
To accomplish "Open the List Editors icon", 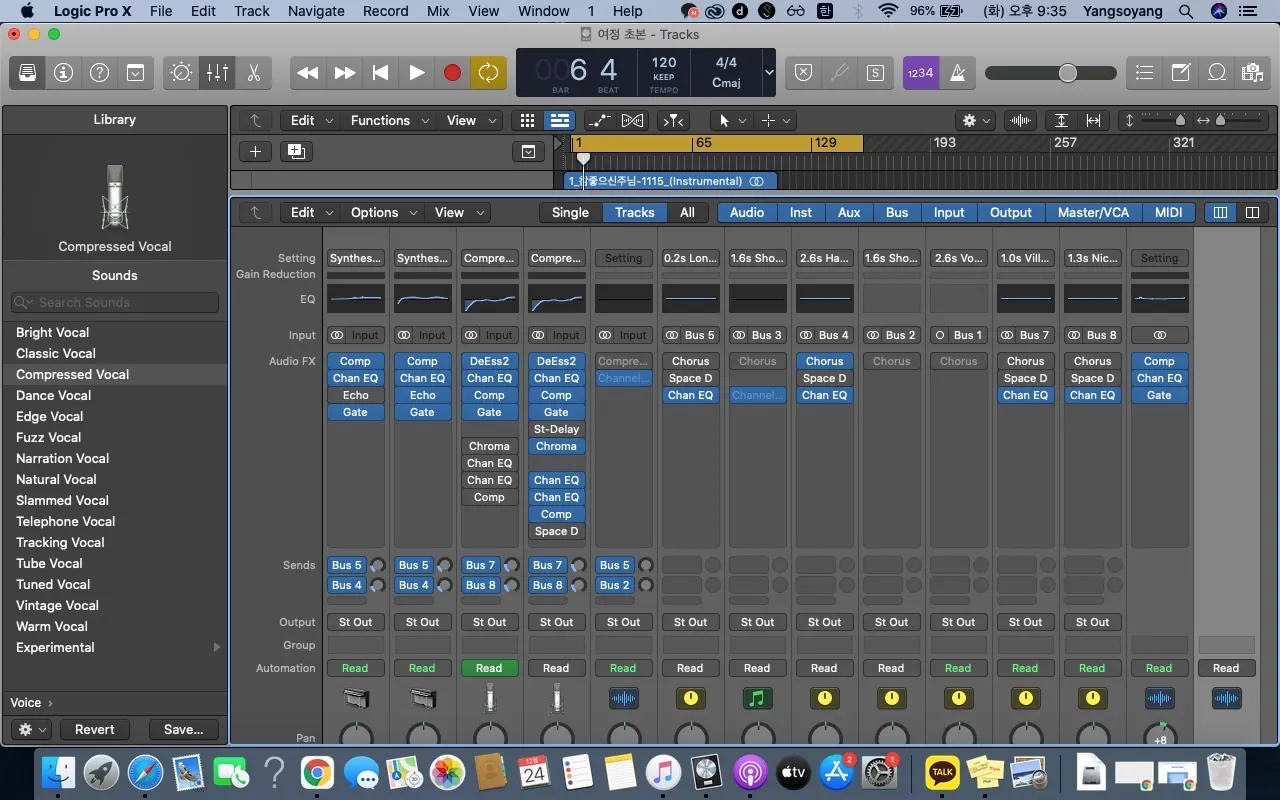I will click(1145, 73).
